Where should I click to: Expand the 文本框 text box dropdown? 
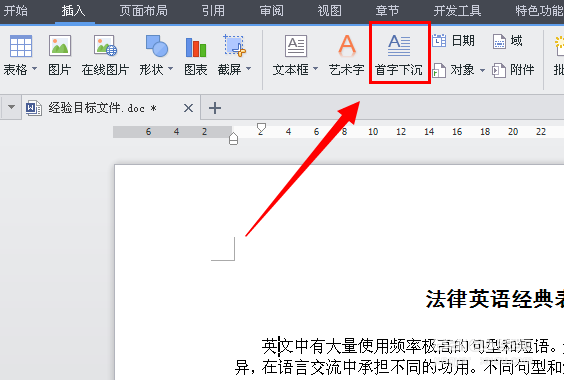(x=315, y=68)
